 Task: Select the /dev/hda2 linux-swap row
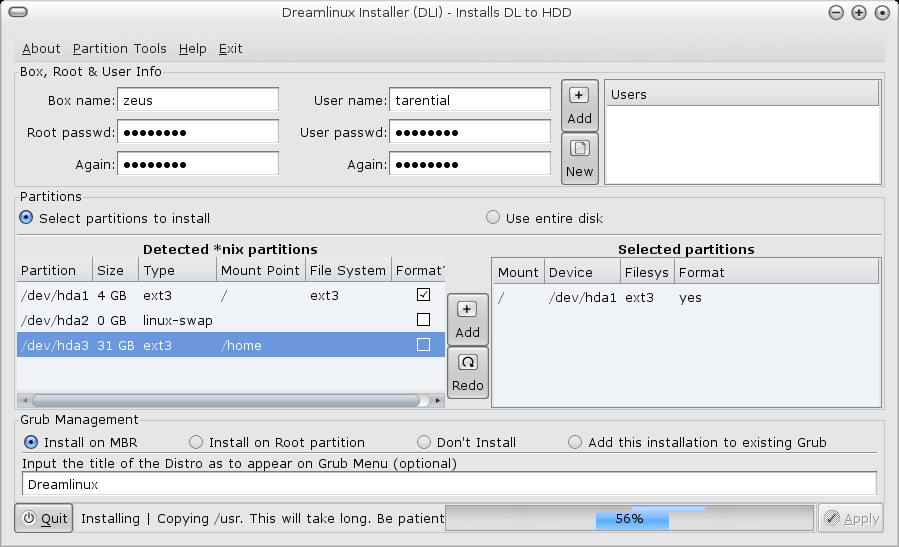[230, 320]
